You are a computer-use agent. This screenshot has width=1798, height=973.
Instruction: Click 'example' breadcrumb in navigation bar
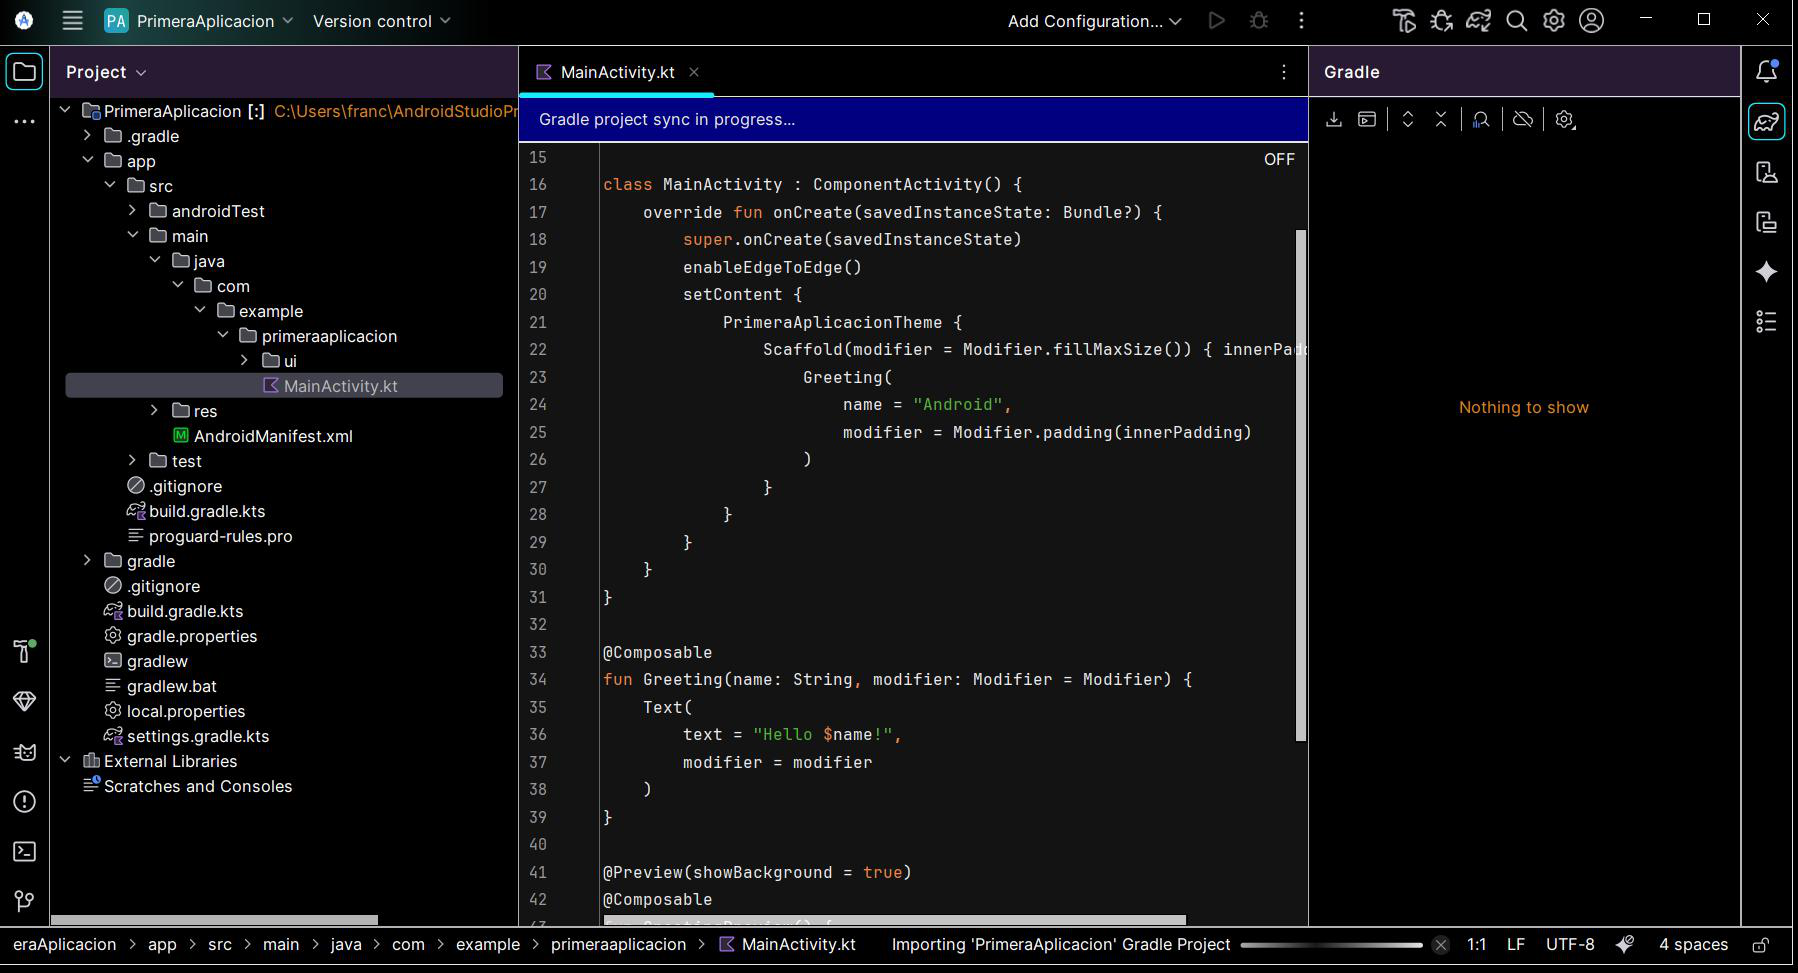tap(488, 944)
